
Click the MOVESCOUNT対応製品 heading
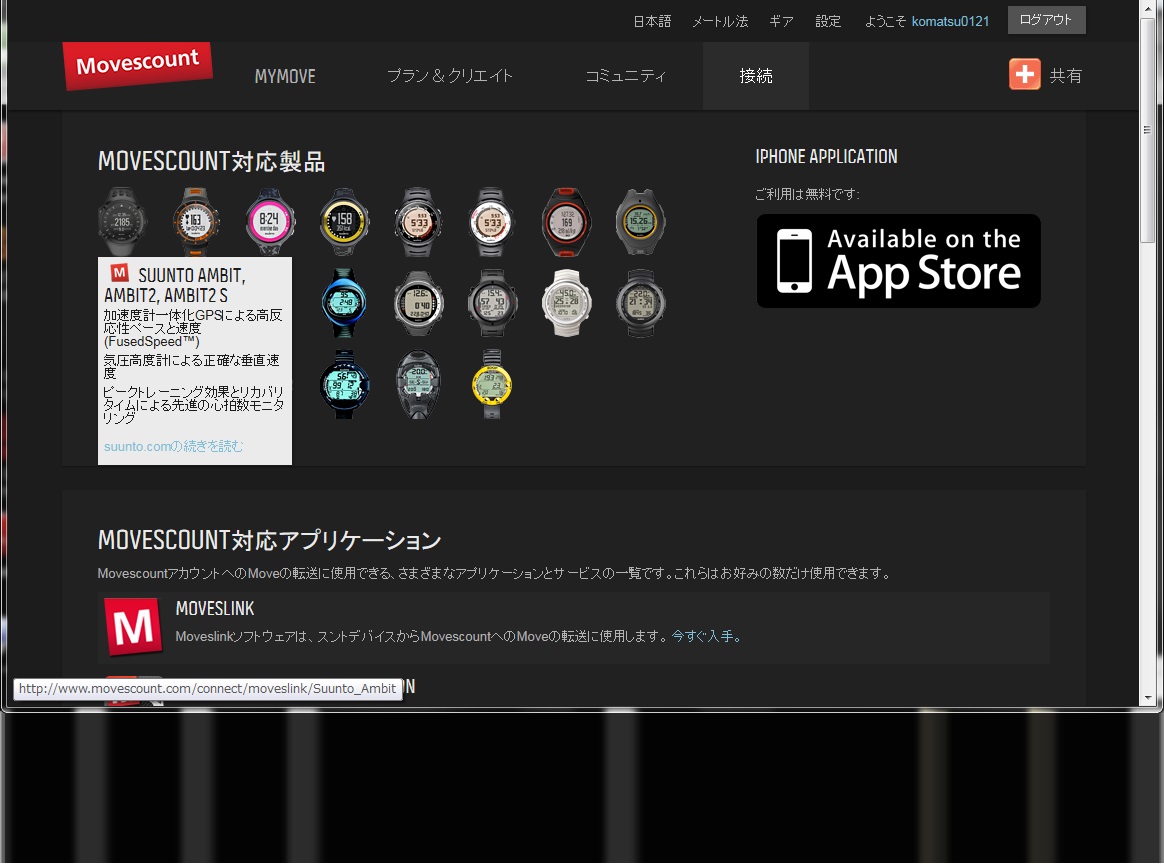212,161
